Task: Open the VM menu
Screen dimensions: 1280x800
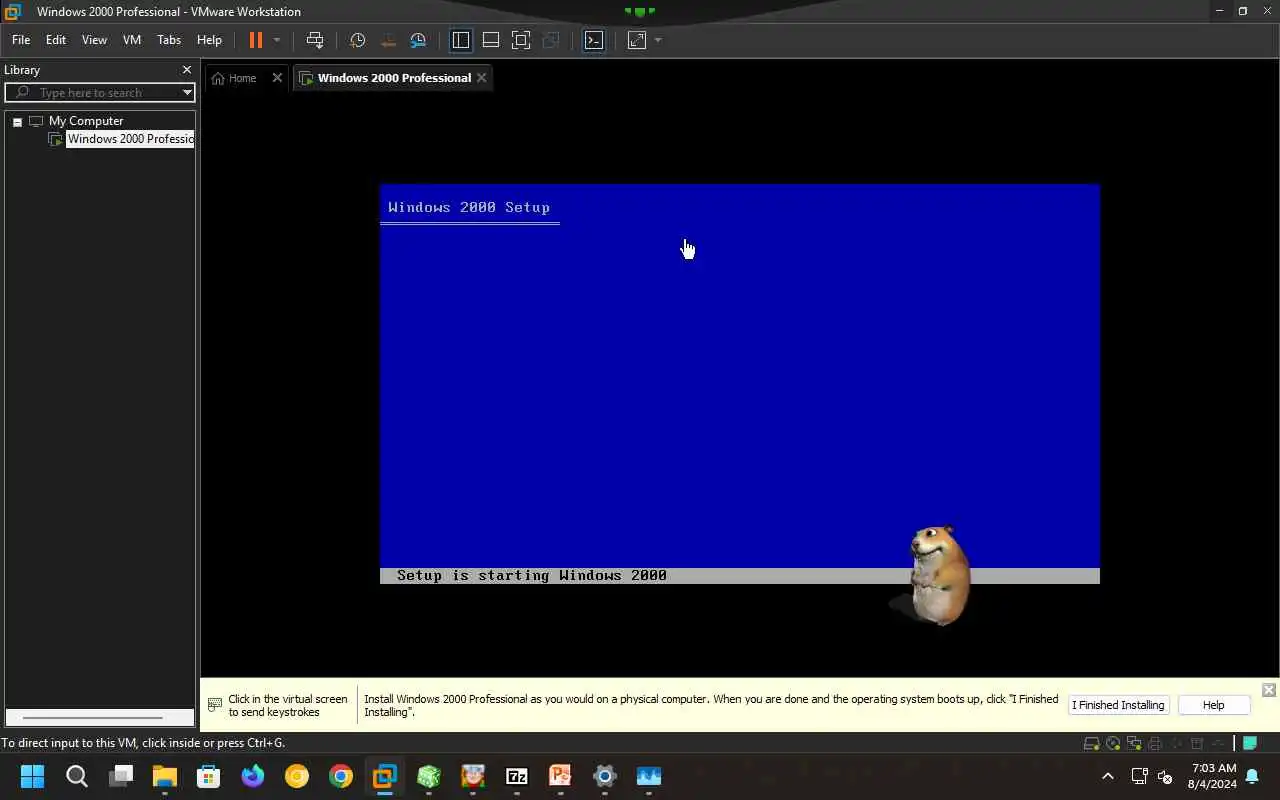Action: [132, 40]
